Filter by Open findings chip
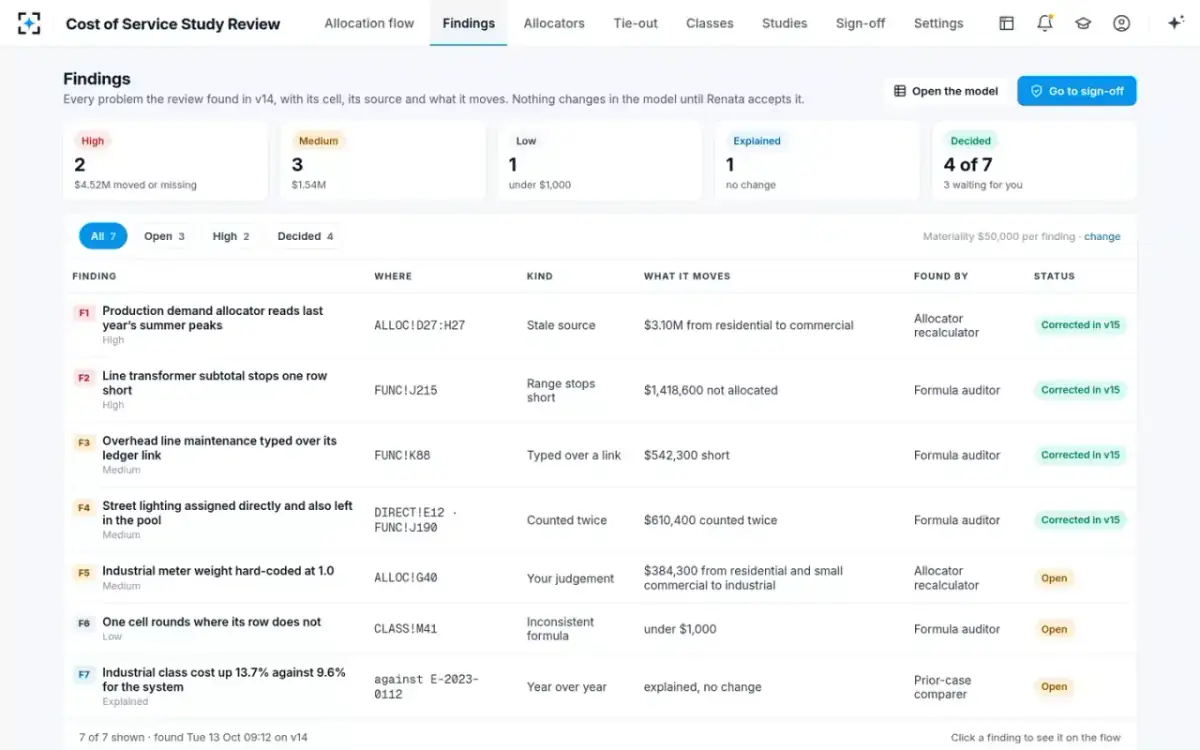Image resolution: width=1200 pixels, height=750 pixels. point(164,236)
